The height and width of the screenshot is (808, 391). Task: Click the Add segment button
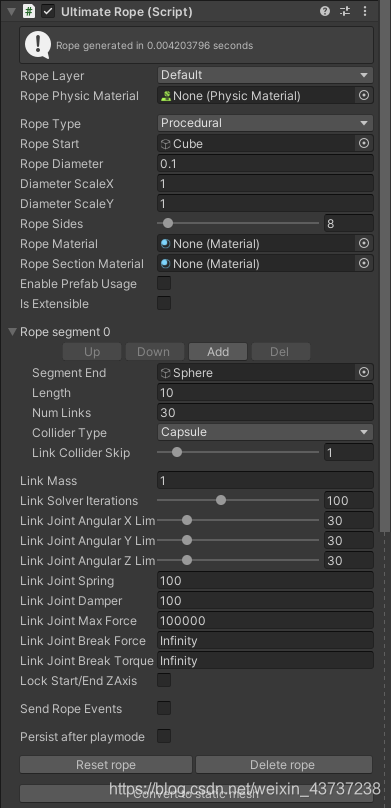[x=218, y=351]
